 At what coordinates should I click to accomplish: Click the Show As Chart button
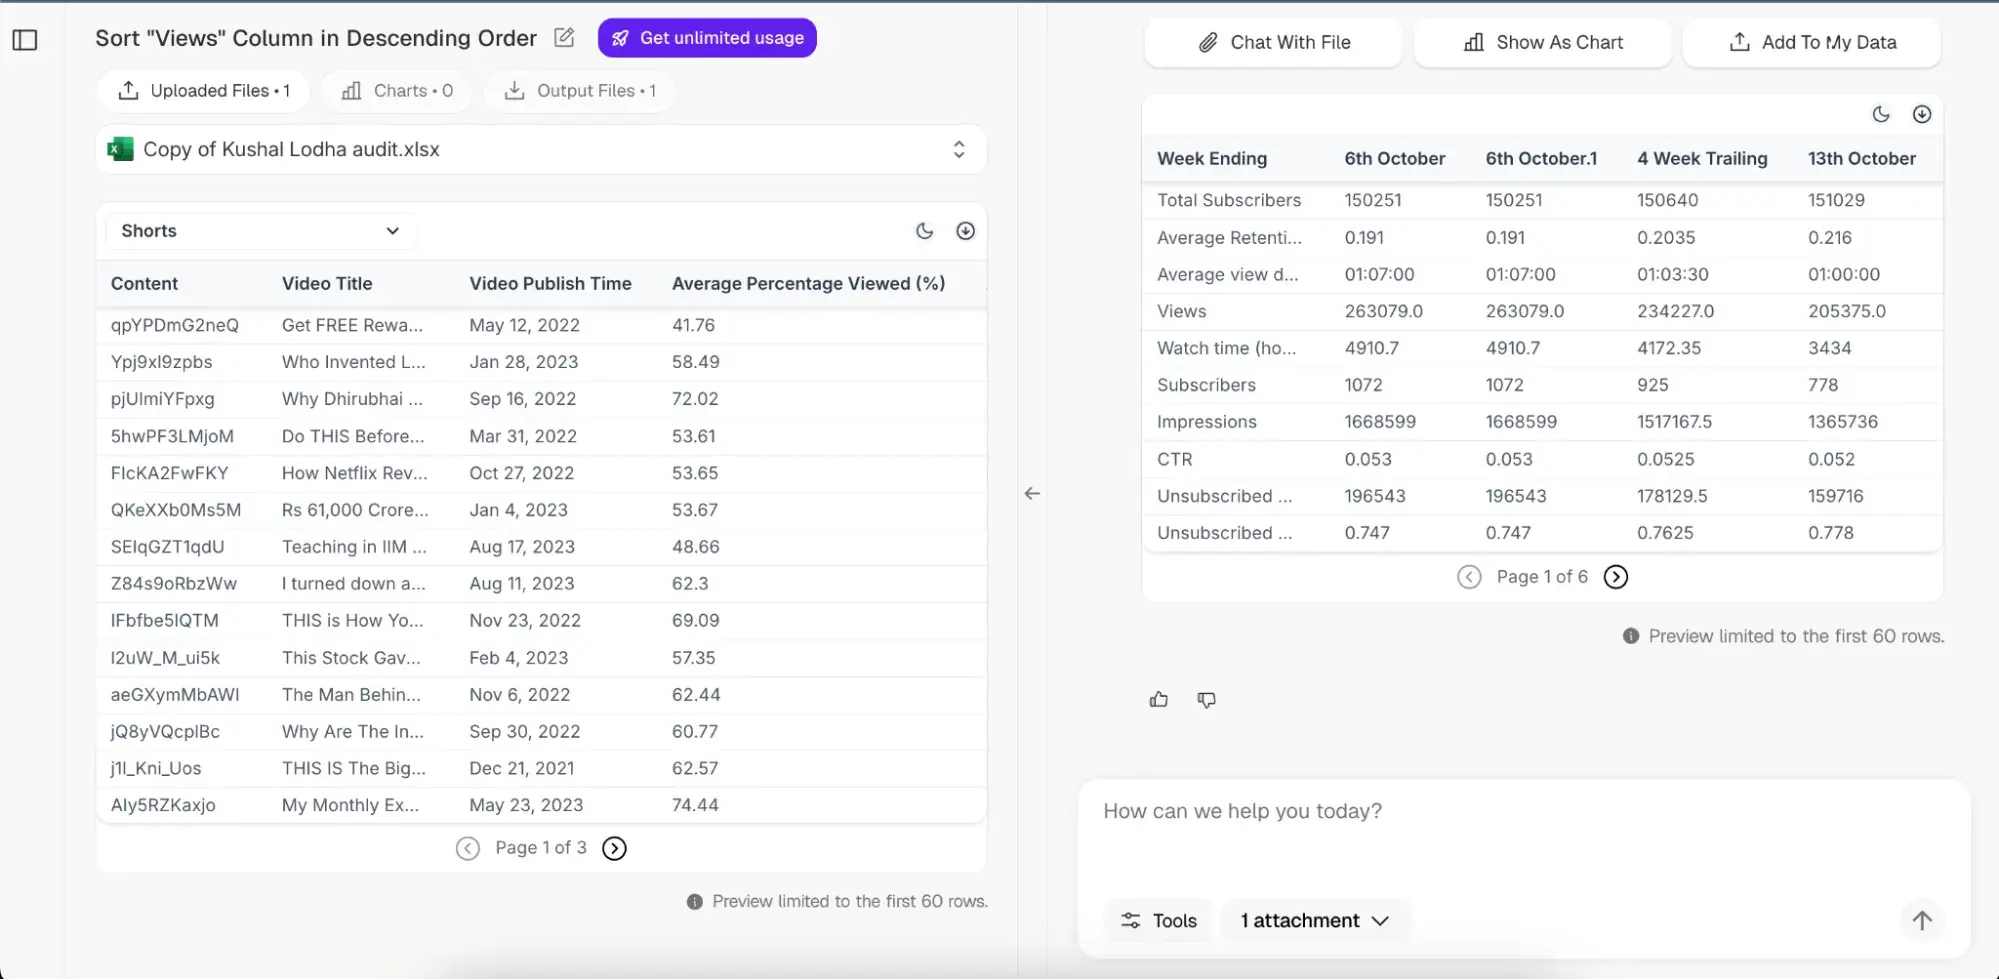[1541, 42]
